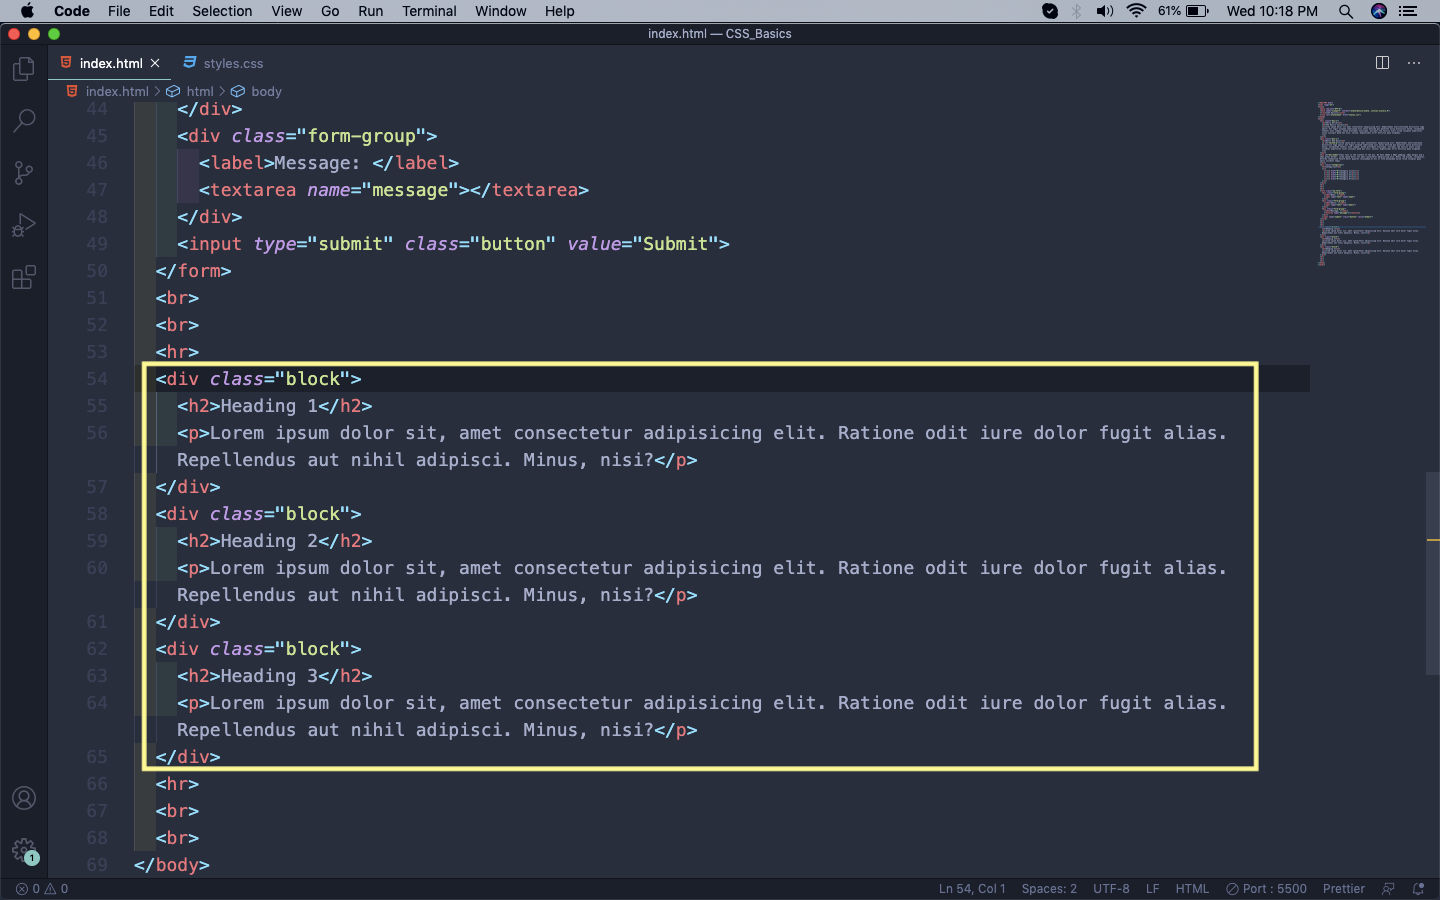Click Ln 54, Col 1 cursor position
The height and width of the screenshot is (900, 1440).
[972, 888]
